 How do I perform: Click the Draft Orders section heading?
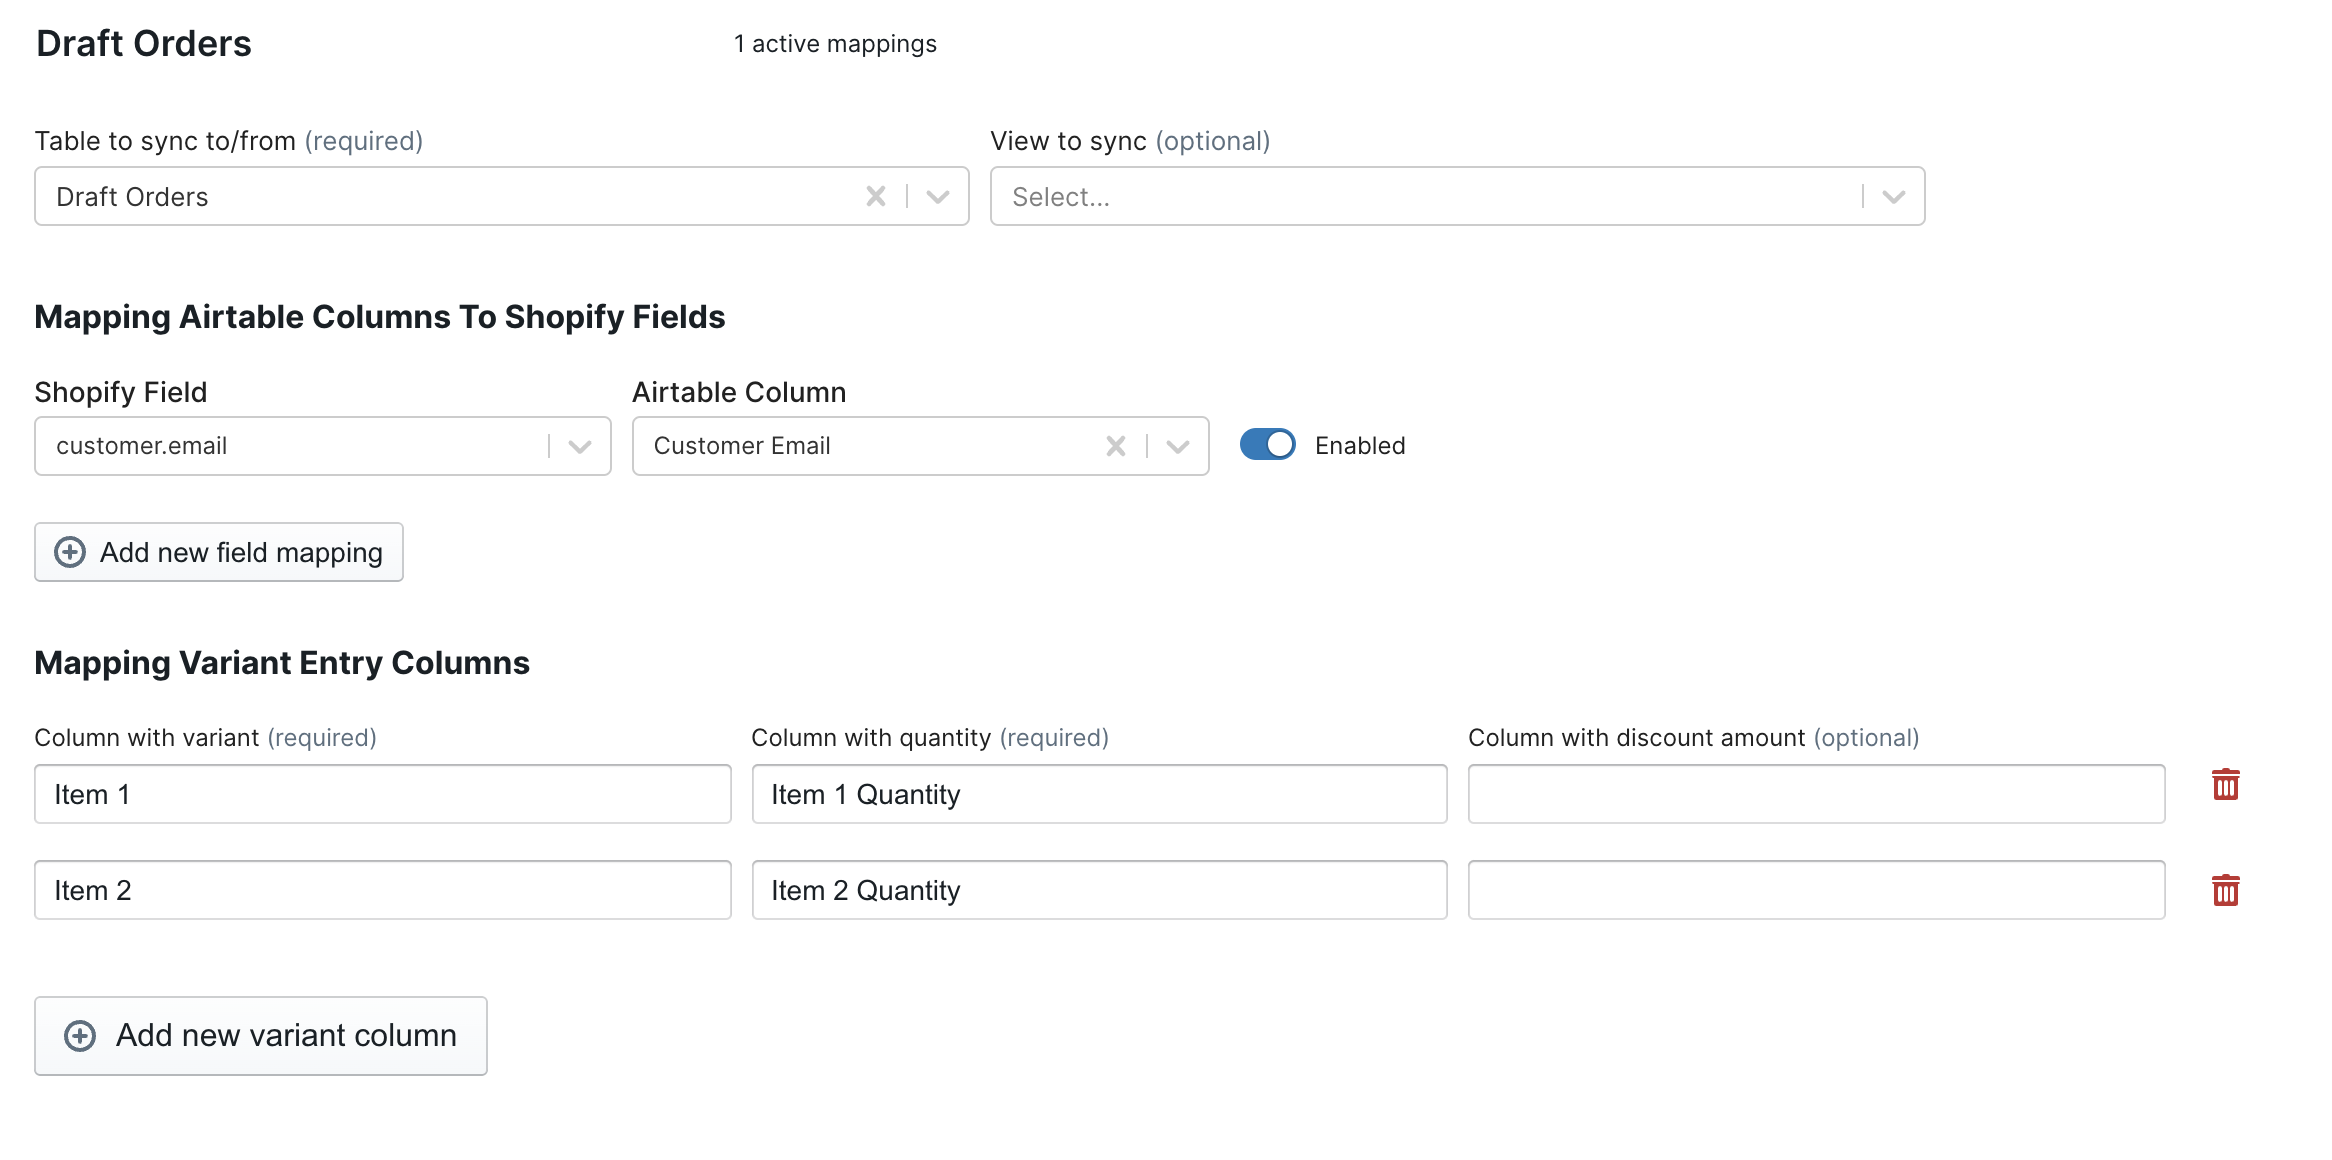click(x=144, y=44)
